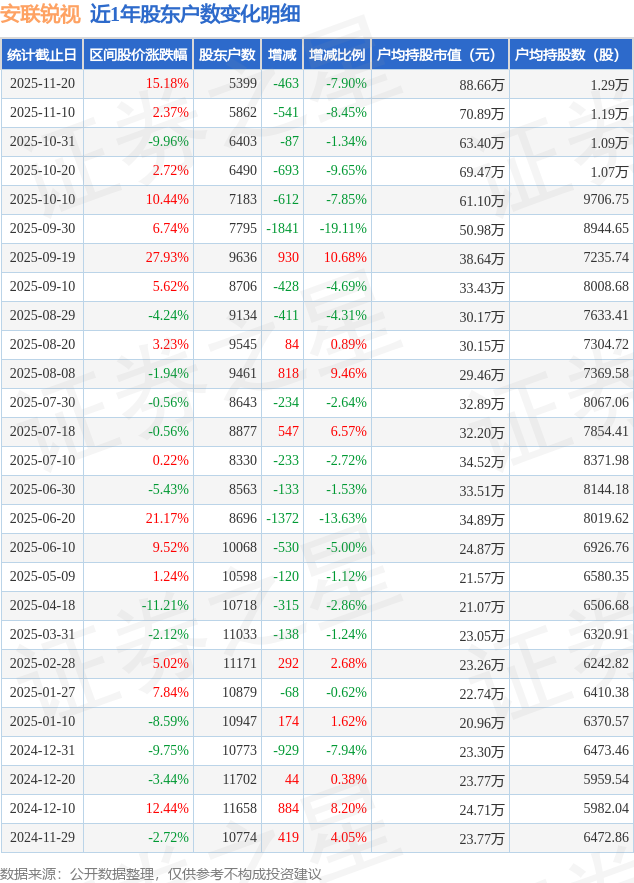Click the 数据来源 footer disclaimer text
The height and width of the screenshot is (883, 634).
click(161, 873)
